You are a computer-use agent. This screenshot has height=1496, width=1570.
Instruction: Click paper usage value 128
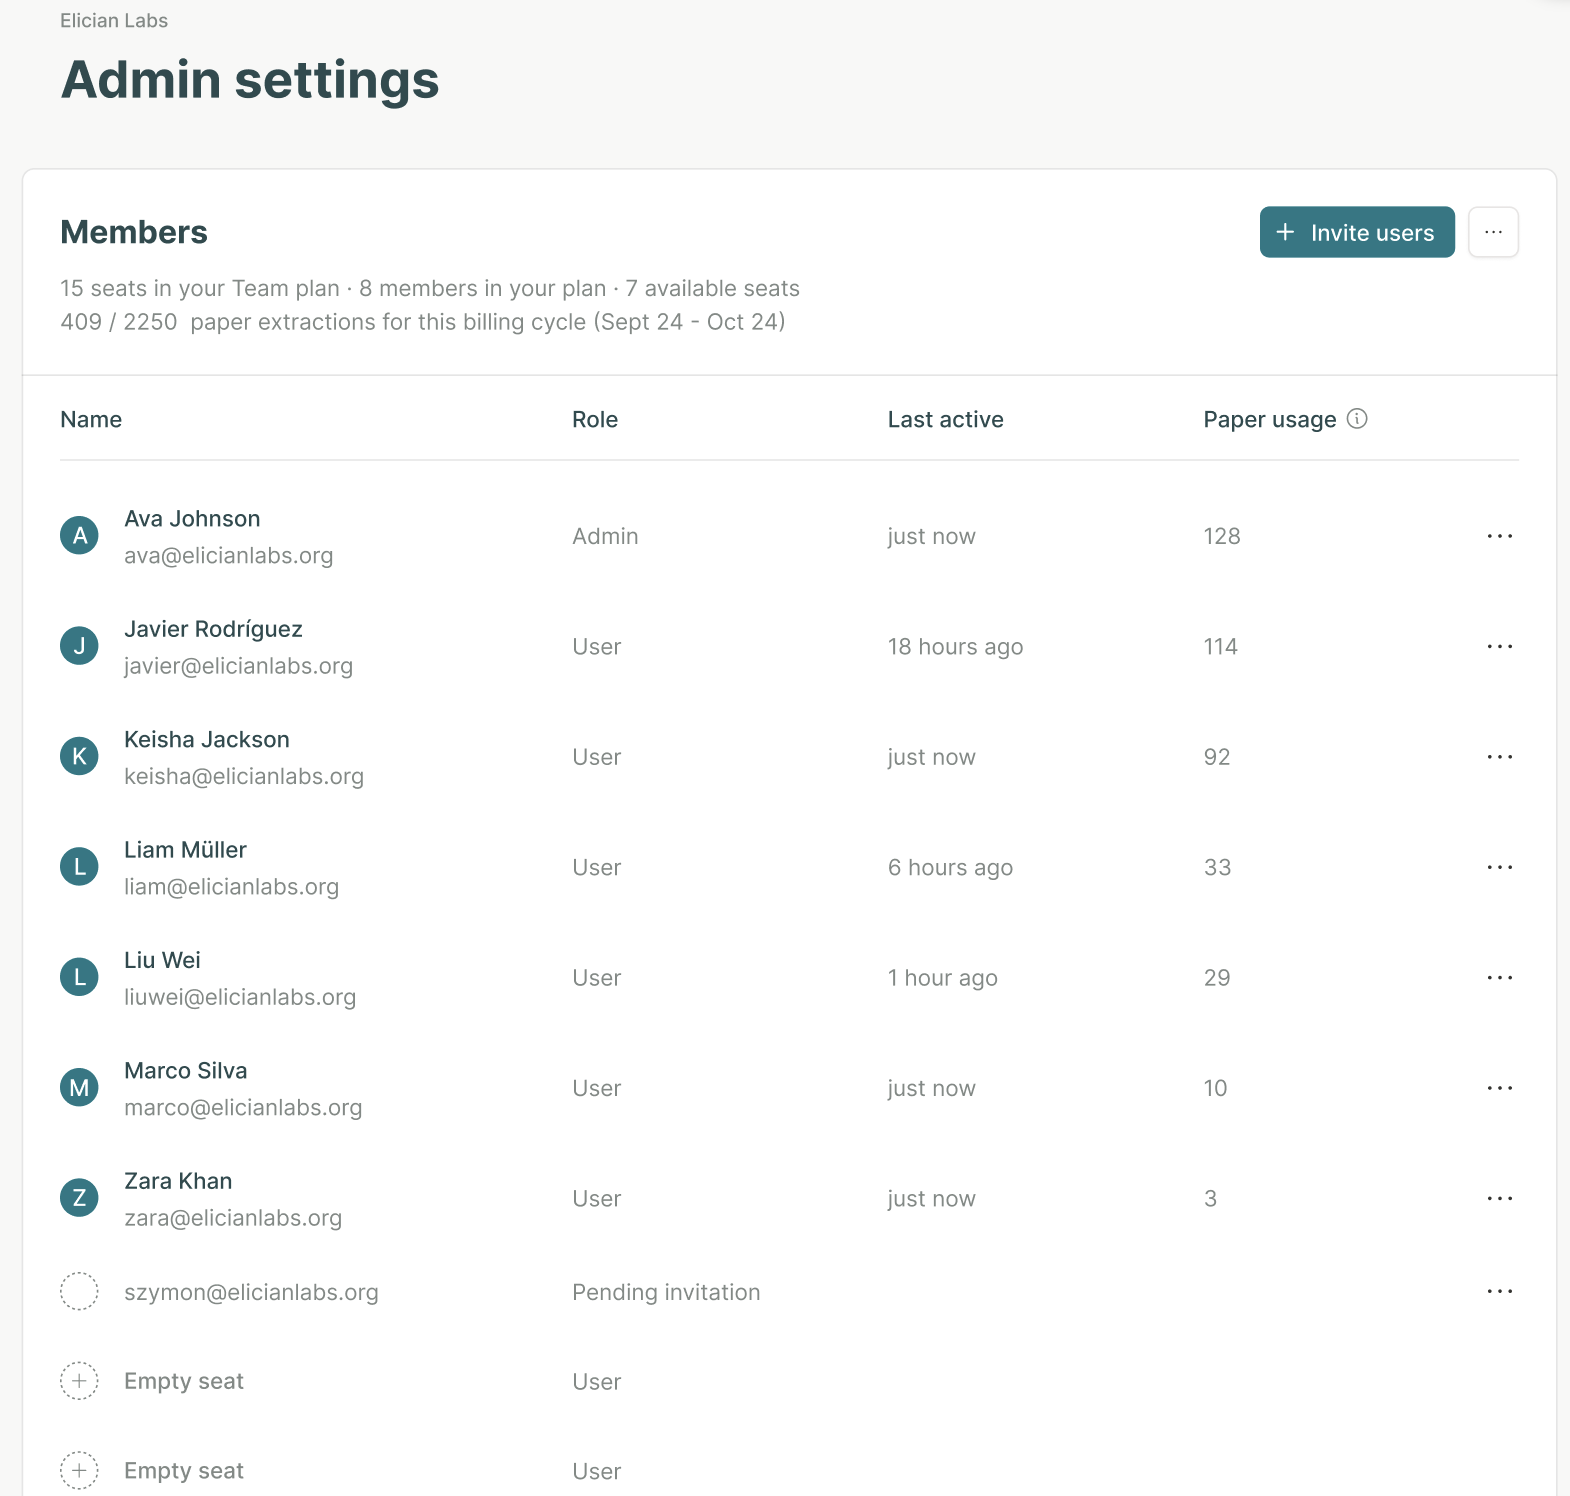point(1222,537)
